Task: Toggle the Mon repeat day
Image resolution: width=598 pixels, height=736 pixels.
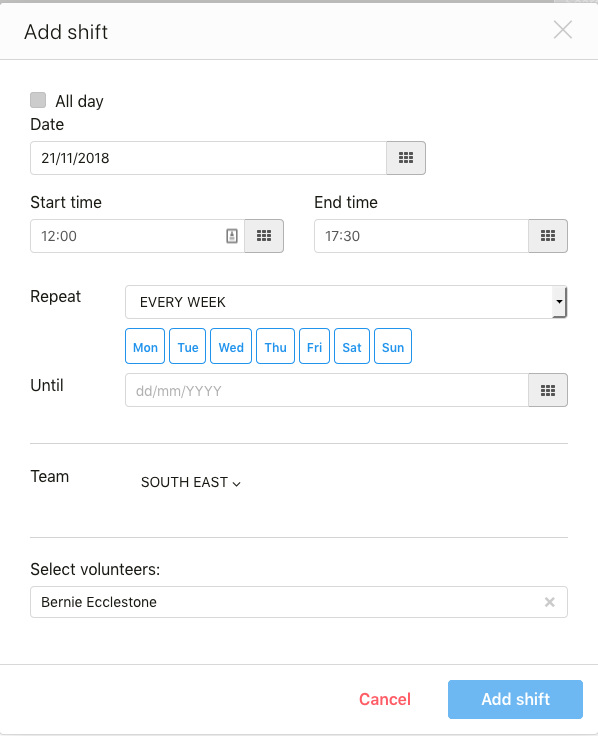Action: pyautogui.click(x=145, y=346)
